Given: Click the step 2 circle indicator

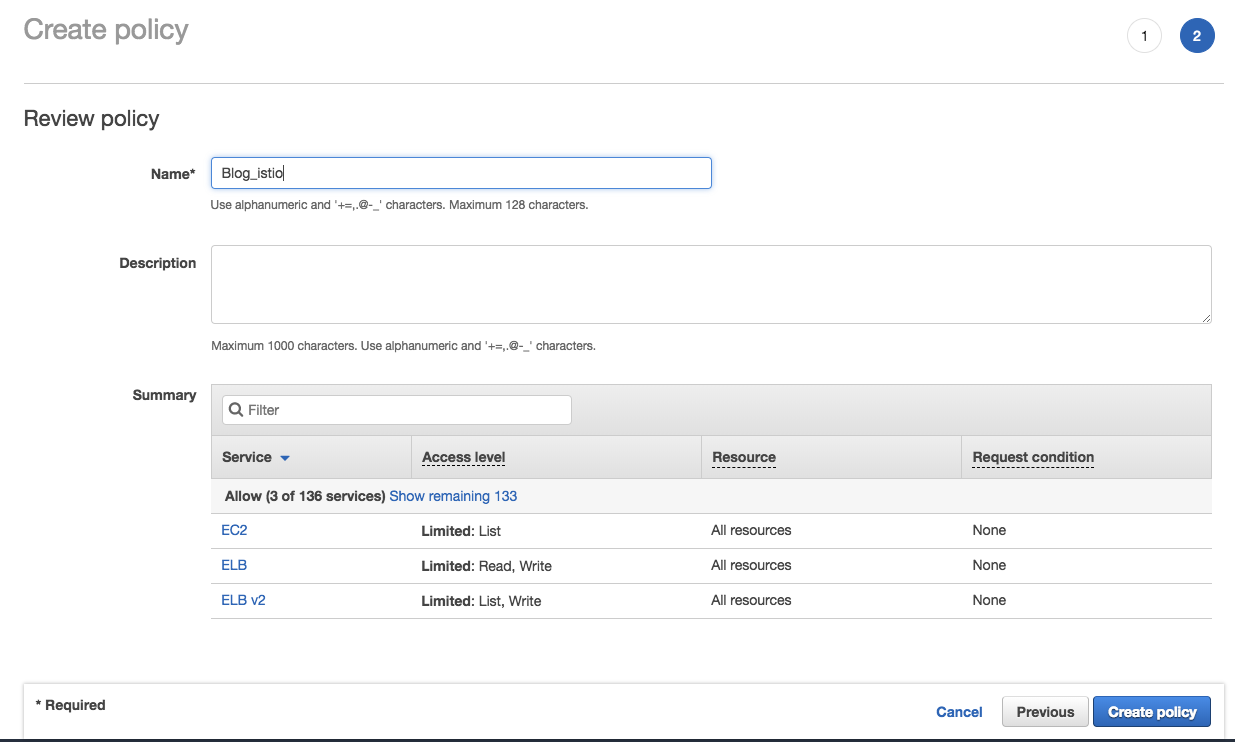Looking at the screenshot, I should pyautogui.click(x=1196, y=37).
